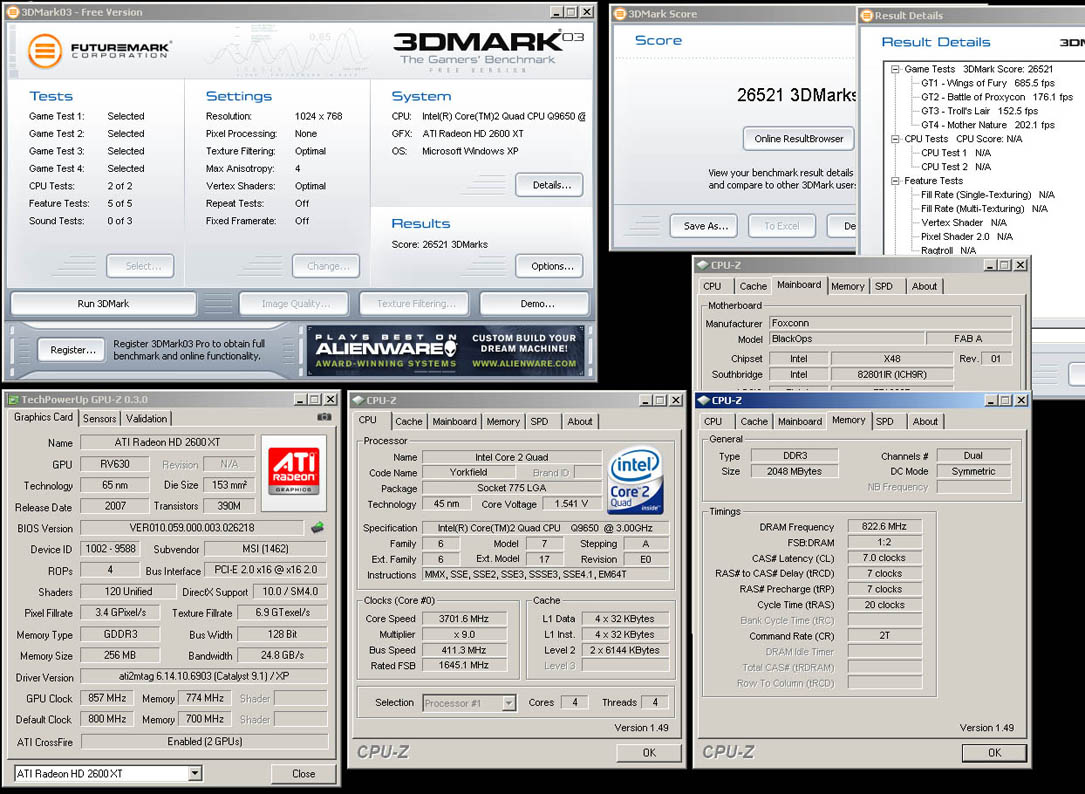The height and width of the screenshot is (794, 1085).
Task: Click the ATI Radeon logo in GPU-Z
Action: pyautogui.click(x=294, y=471)
